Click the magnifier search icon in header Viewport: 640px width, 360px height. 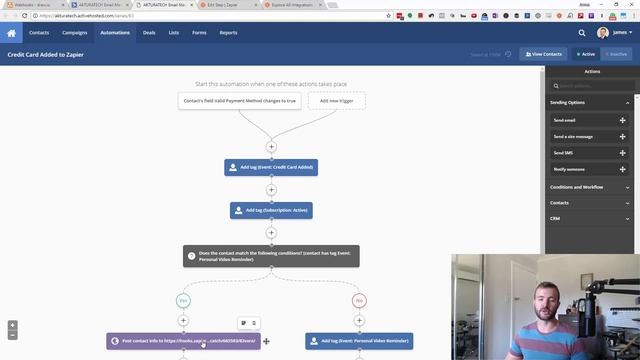(x=582, y=33)
